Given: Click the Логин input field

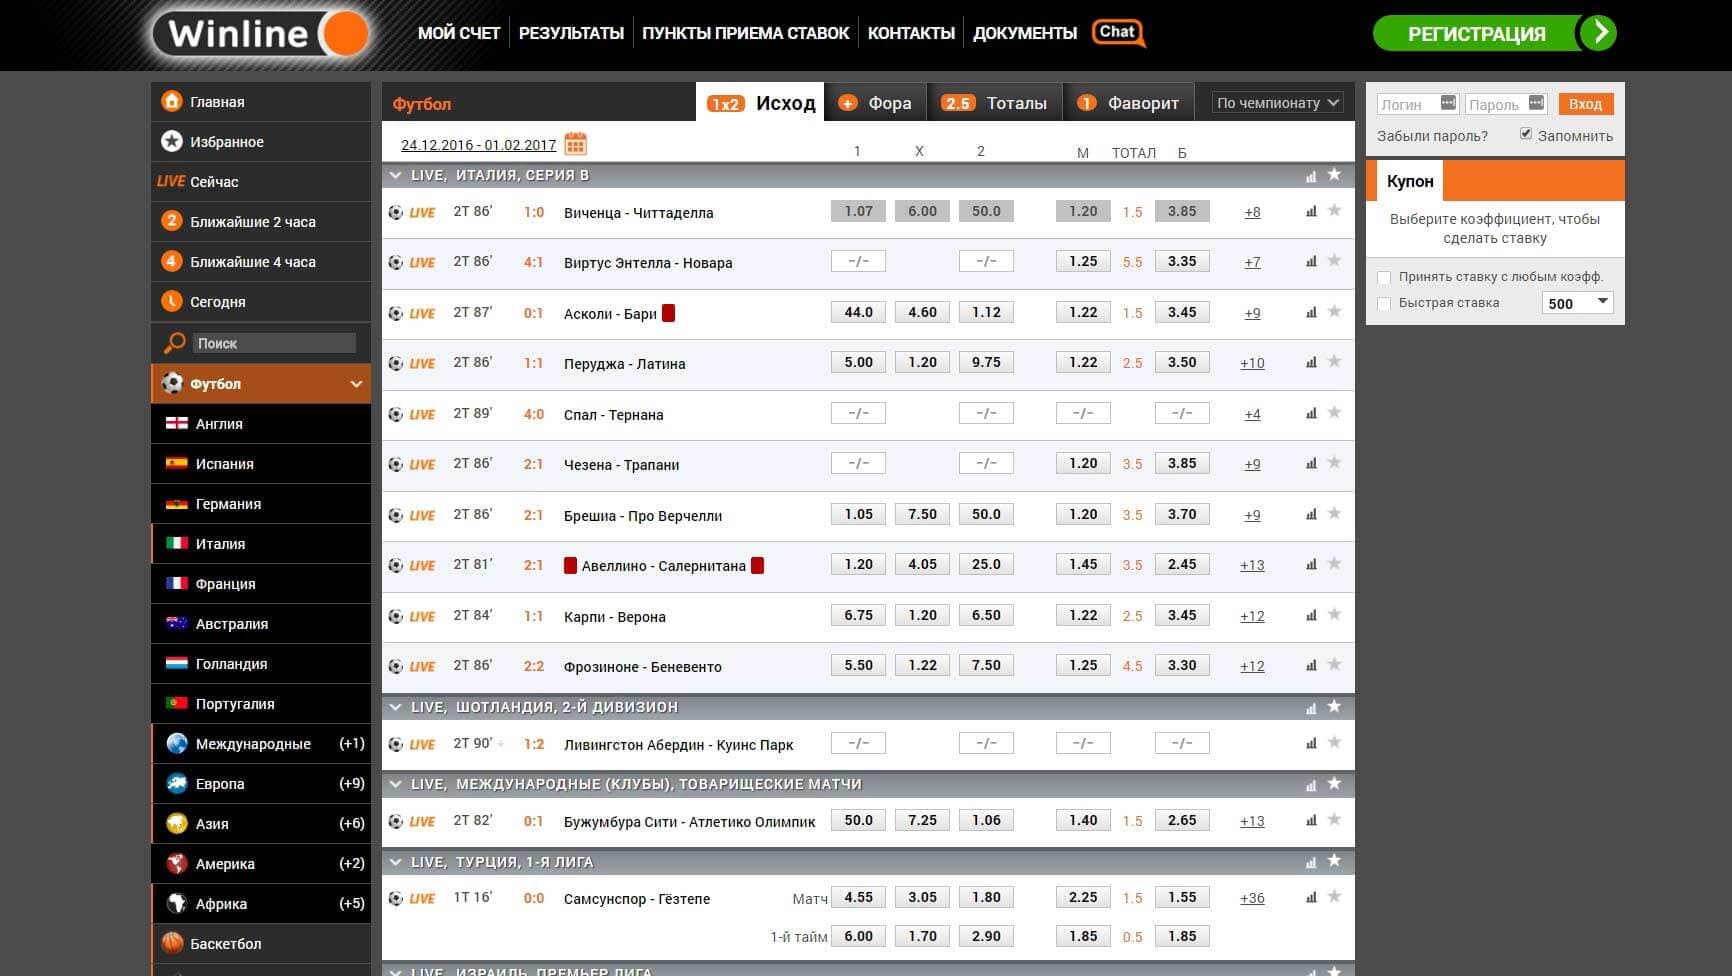Looking at the screenshot, I should coord(1417,103).
